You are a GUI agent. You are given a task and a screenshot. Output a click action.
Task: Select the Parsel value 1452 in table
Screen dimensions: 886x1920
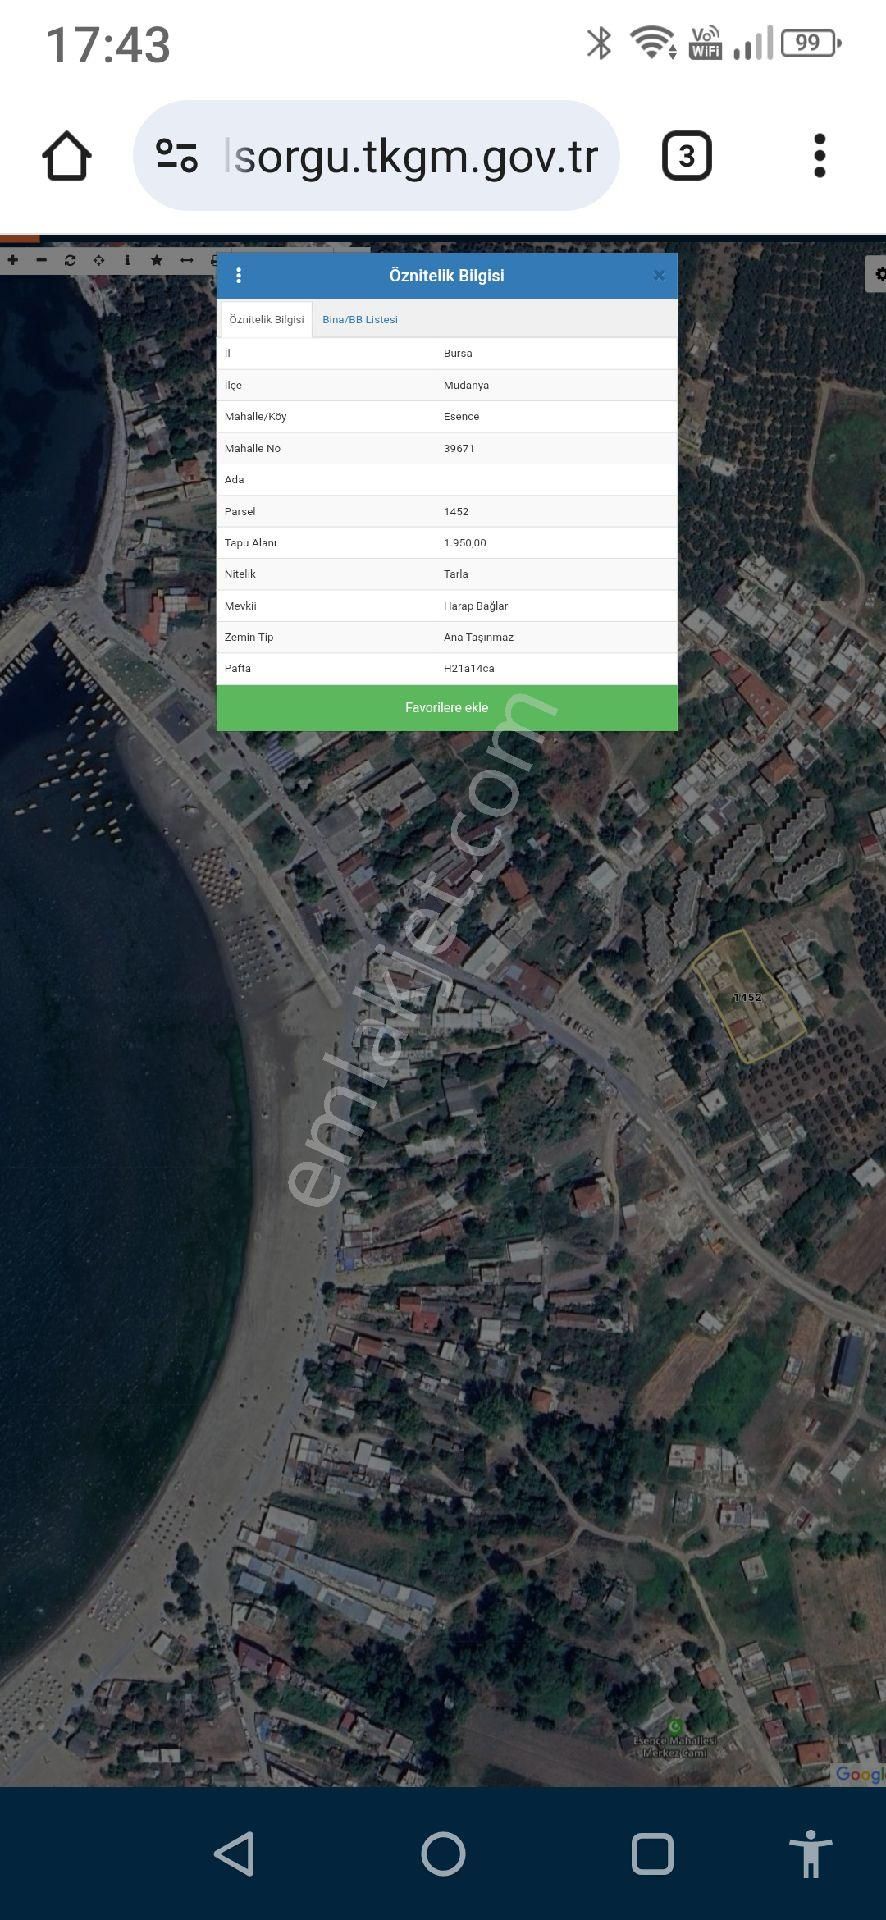click(456, 511)
